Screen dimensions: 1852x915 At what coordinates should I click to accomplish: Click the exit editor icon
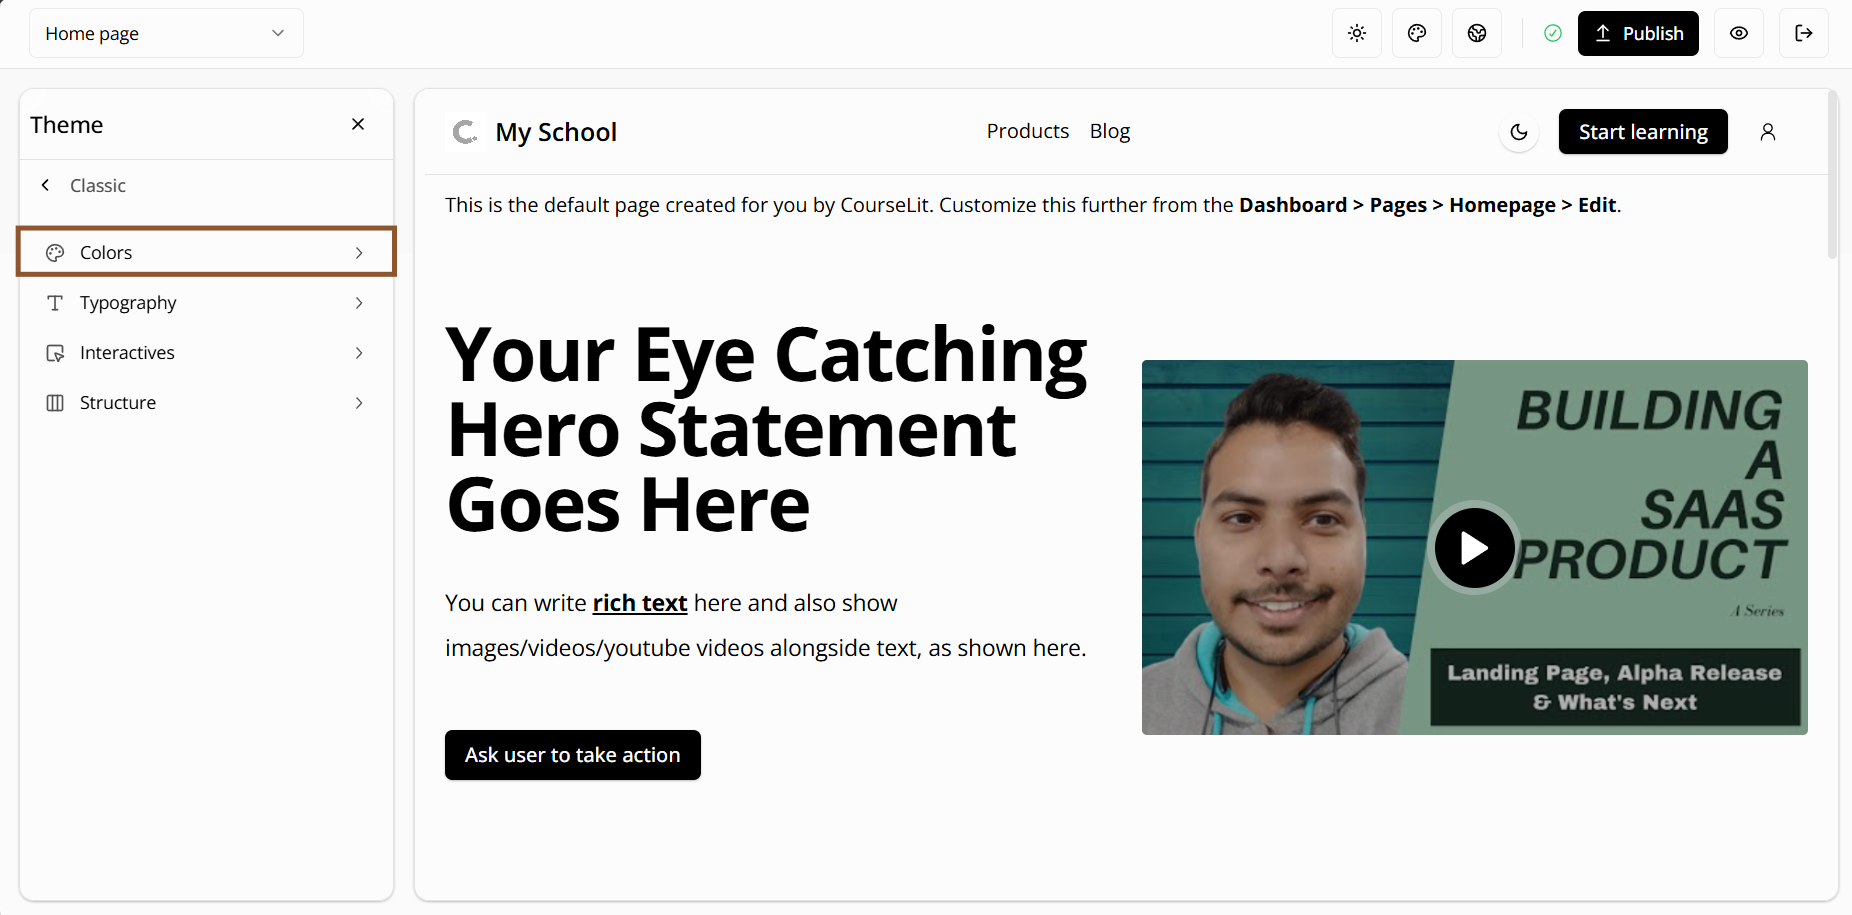1803,33
